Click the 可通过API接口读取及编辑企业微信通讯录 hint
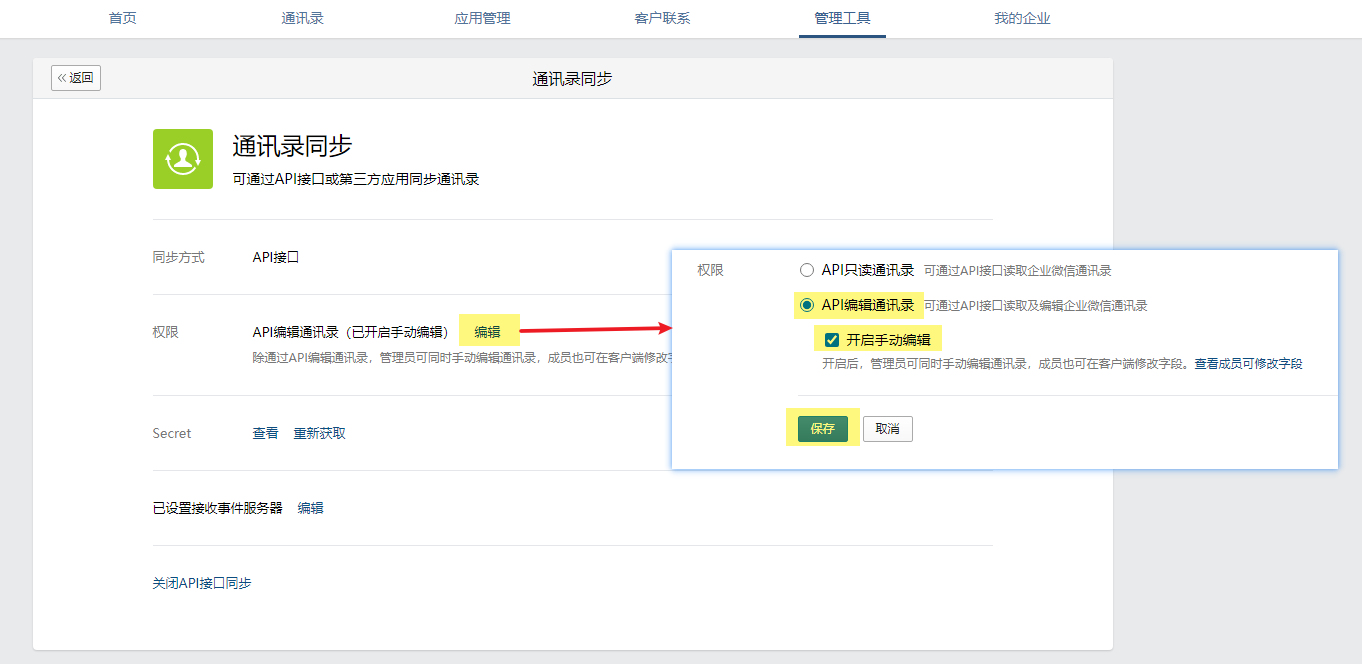 (1036, 305)
